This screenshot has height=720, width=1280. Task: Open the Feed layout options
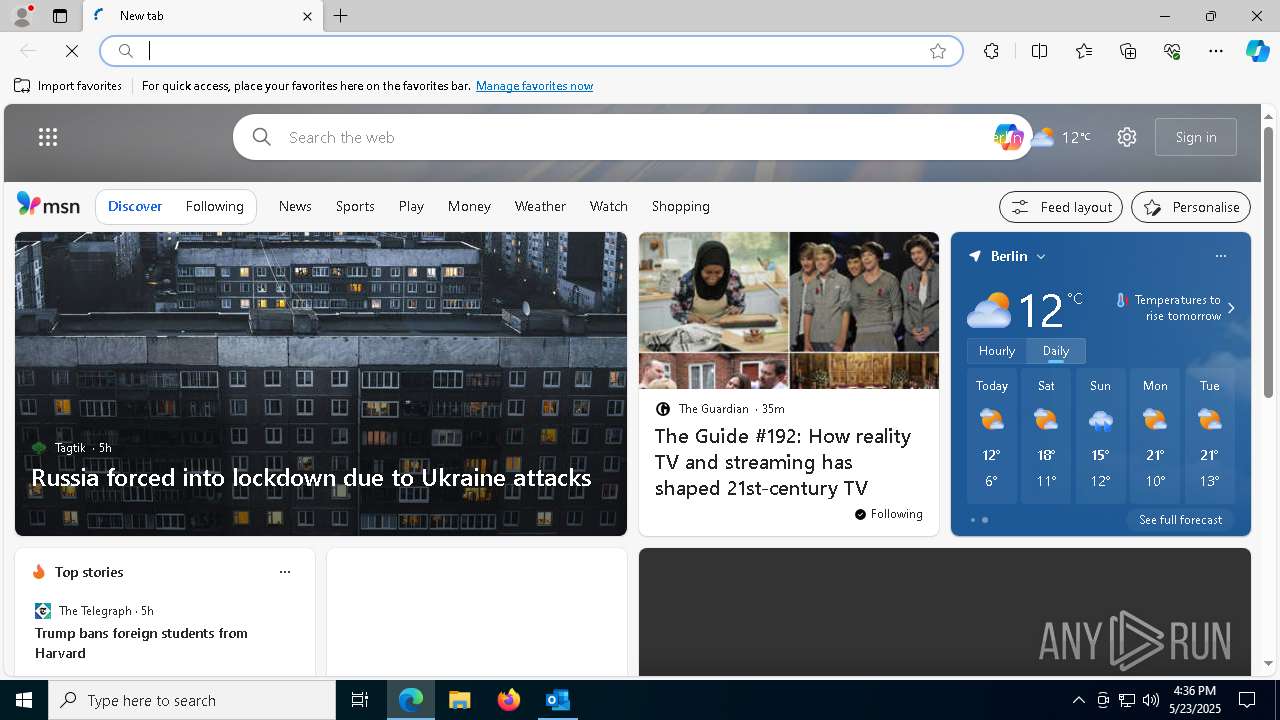click(1061, 207)
